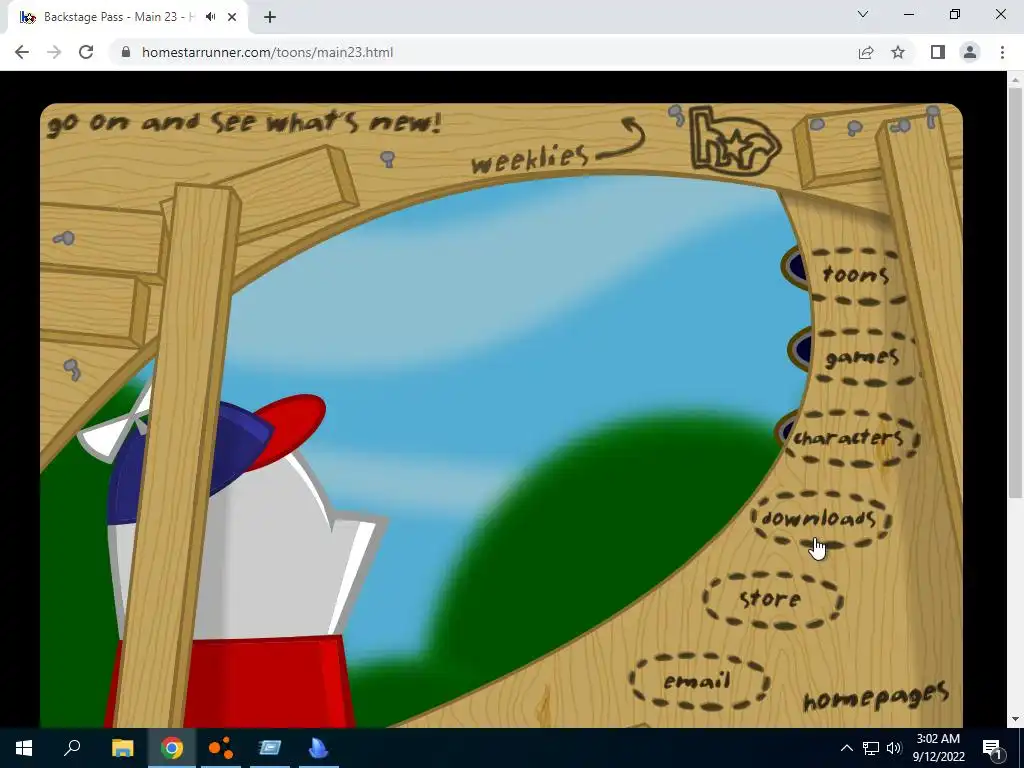Open the toons menu link
The height and width of the screenshot is (768, 1024).
(856, 275)
